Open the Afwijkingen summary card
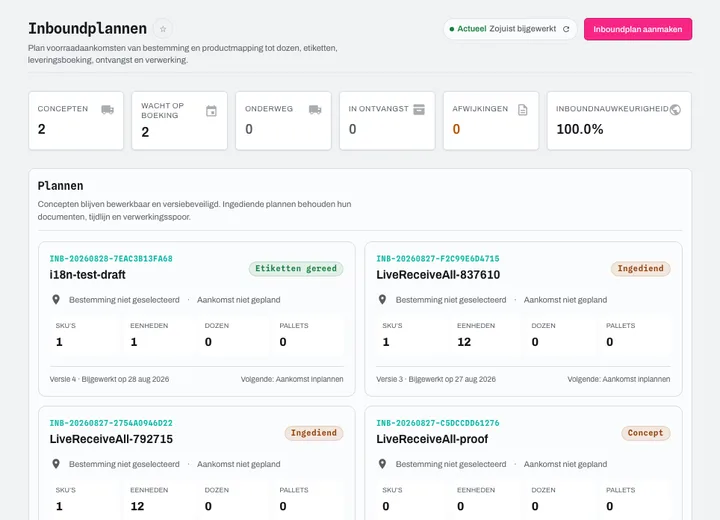Screen dimensions: 720x520 (491, 120)
